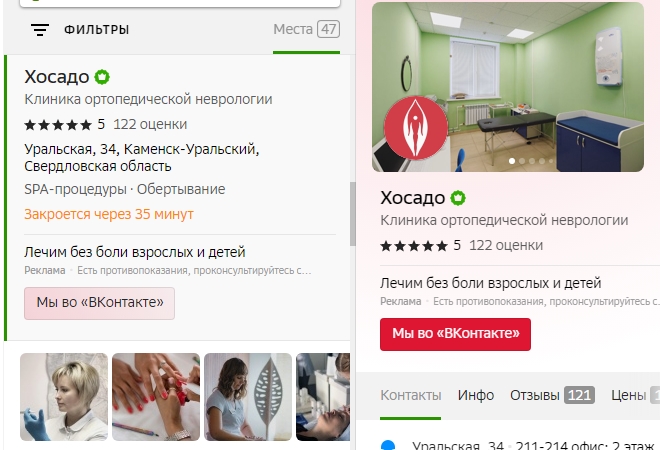
Task: Click star rating in details panel
Action: pyautogui.click(x=414, y=246)
